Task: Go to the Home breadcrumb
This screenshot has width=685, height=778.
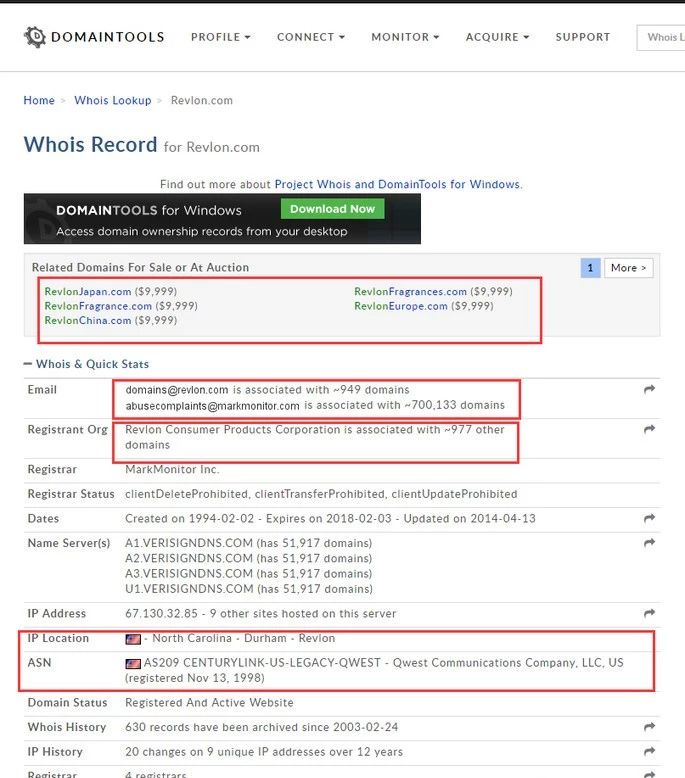Action: point(39,100)
